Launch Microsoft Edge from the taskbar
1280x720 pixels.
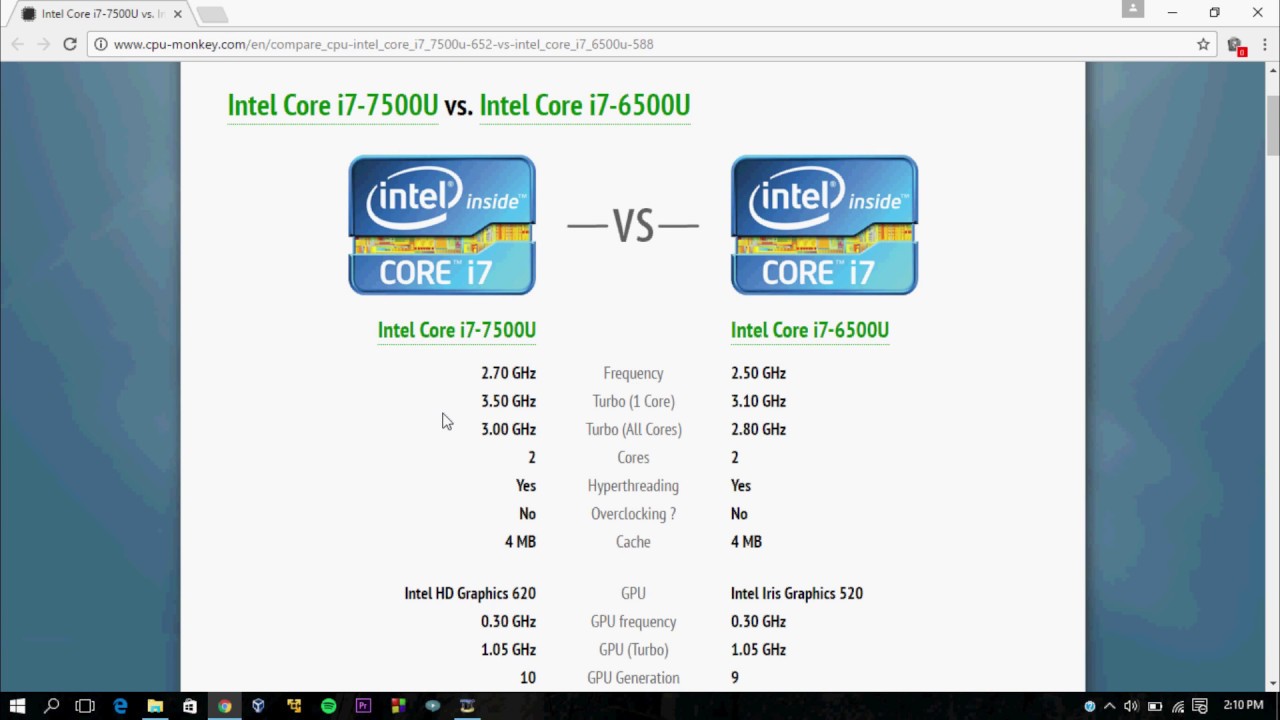click(x=120, y=706)
